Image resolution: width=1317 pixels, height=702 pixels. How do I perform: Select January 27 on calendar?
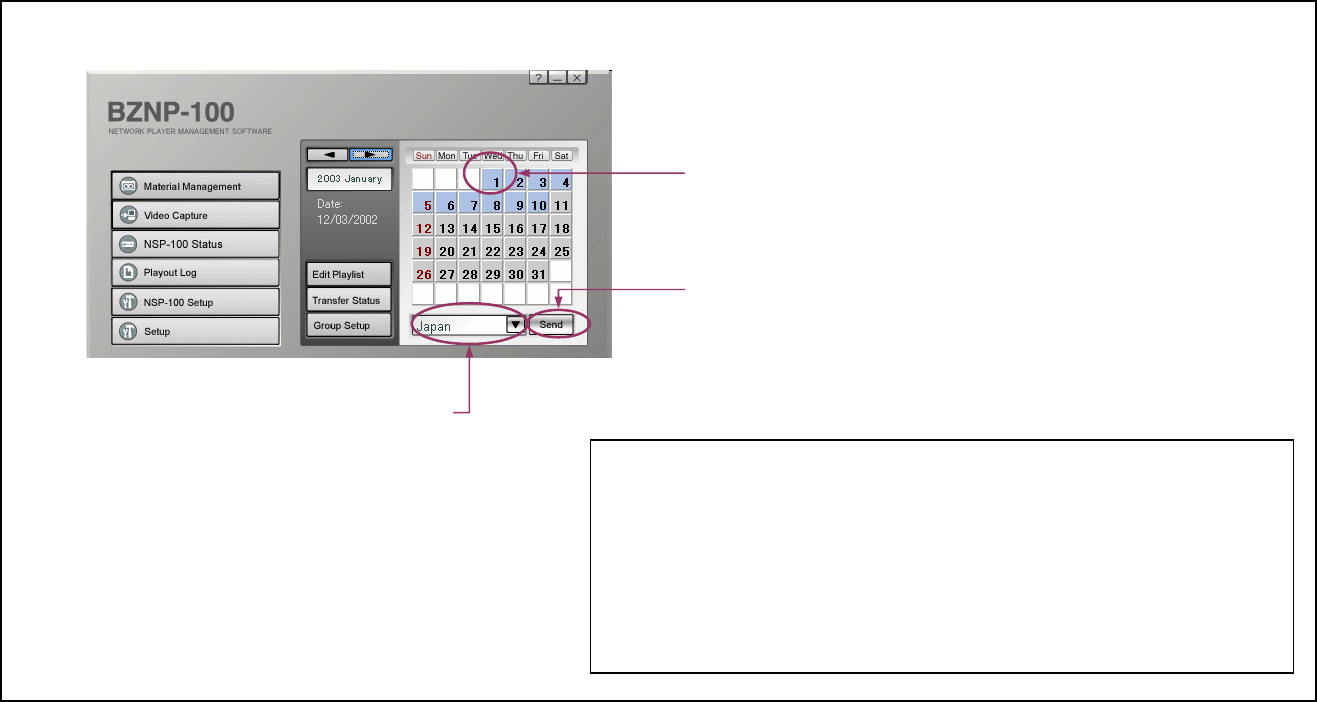pos(447,271)
